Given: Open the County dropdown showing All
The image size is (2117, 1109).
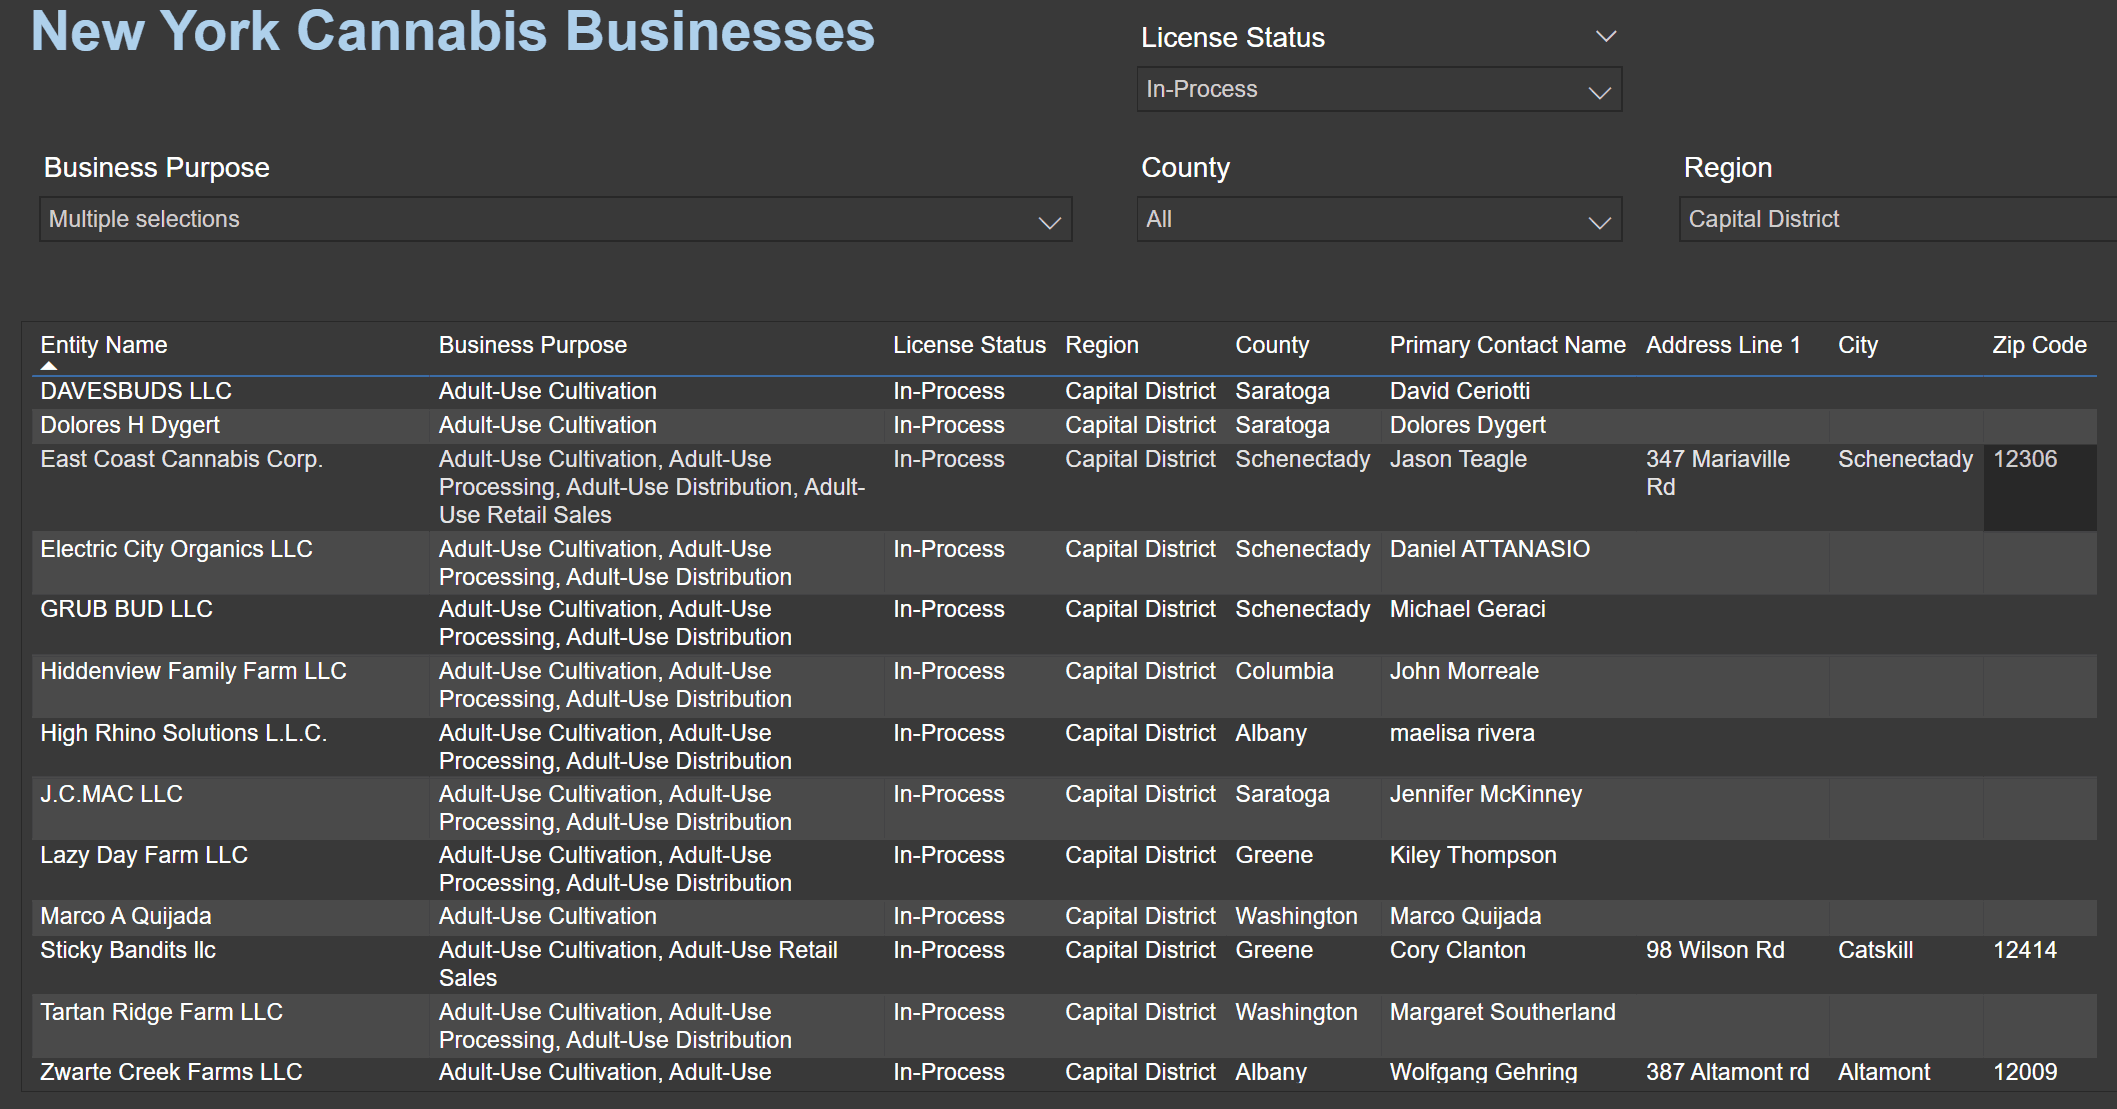Looking at the screenshot, I should pyautogui.click(x=1378, y=219).
